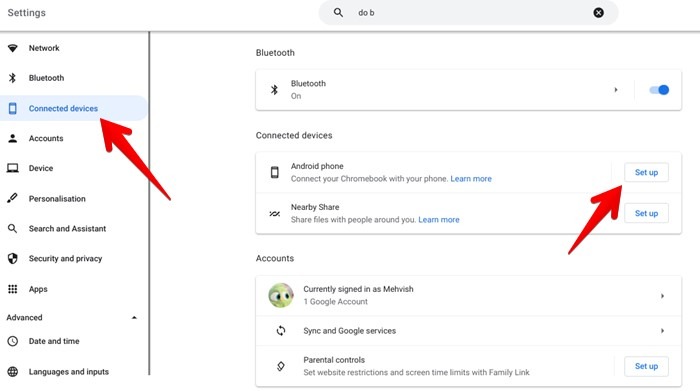Open Languages and inputs settings

click(x=69, y=371)
